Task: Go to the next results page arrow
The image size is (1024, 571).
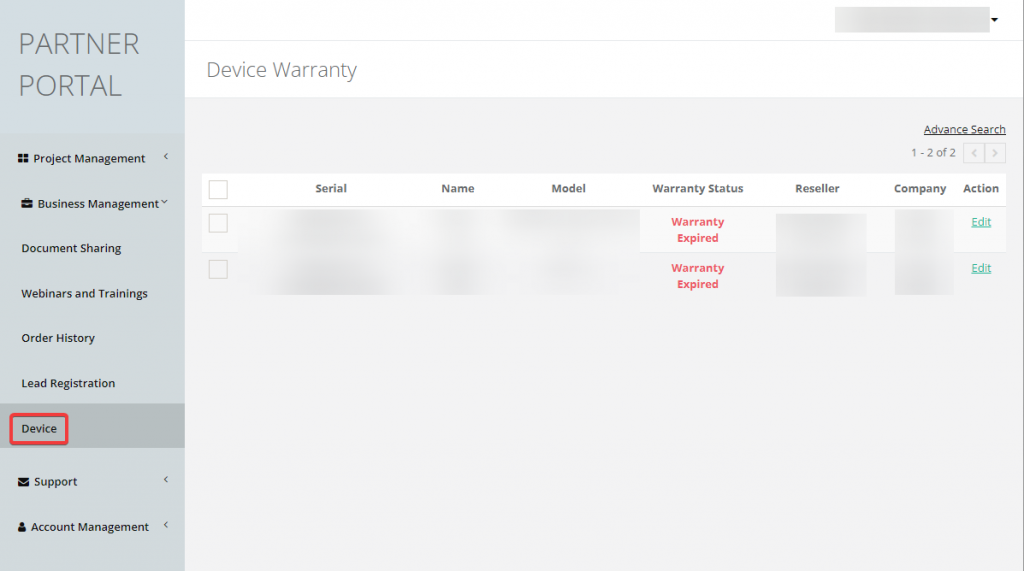Action: 995,153
